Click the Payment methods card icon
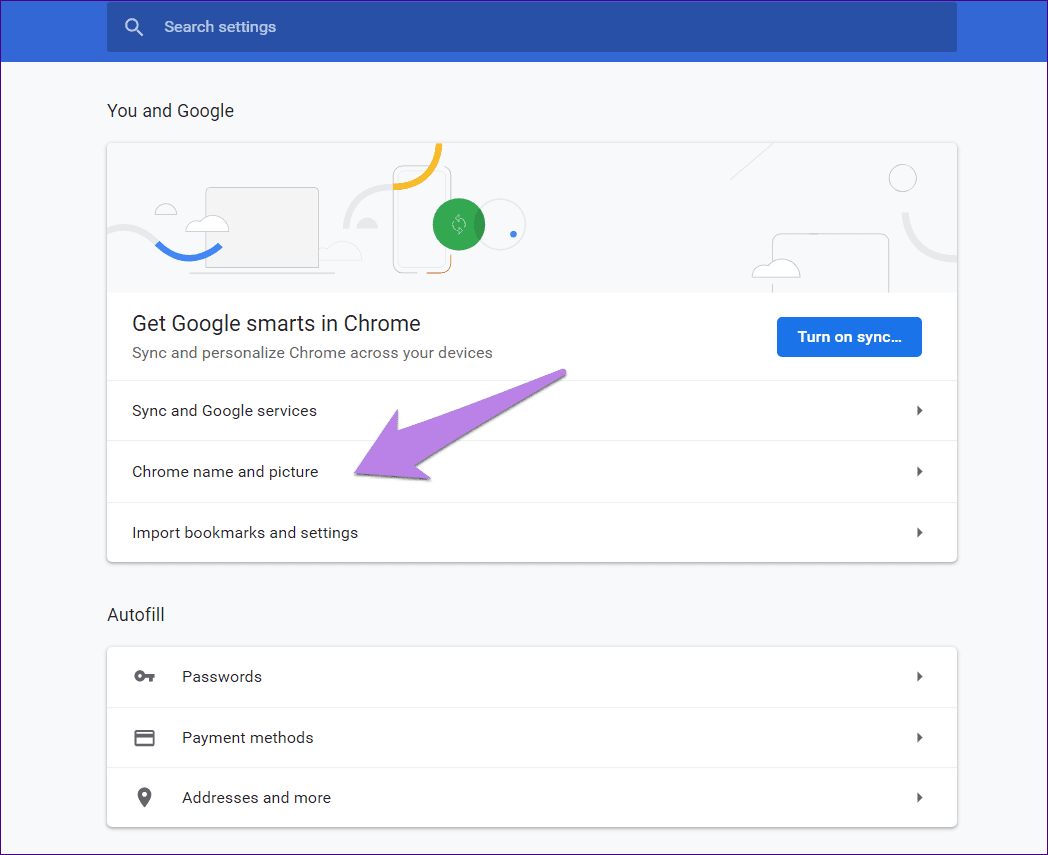Viewport: 1048px width, 855px height. point(144,737)
